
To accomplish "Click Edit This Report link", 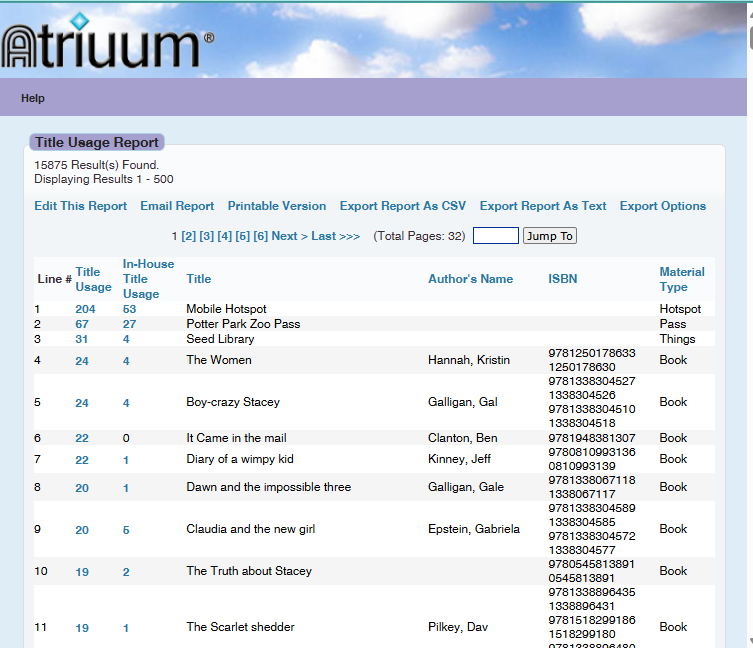I will click(x=80, y=206).
